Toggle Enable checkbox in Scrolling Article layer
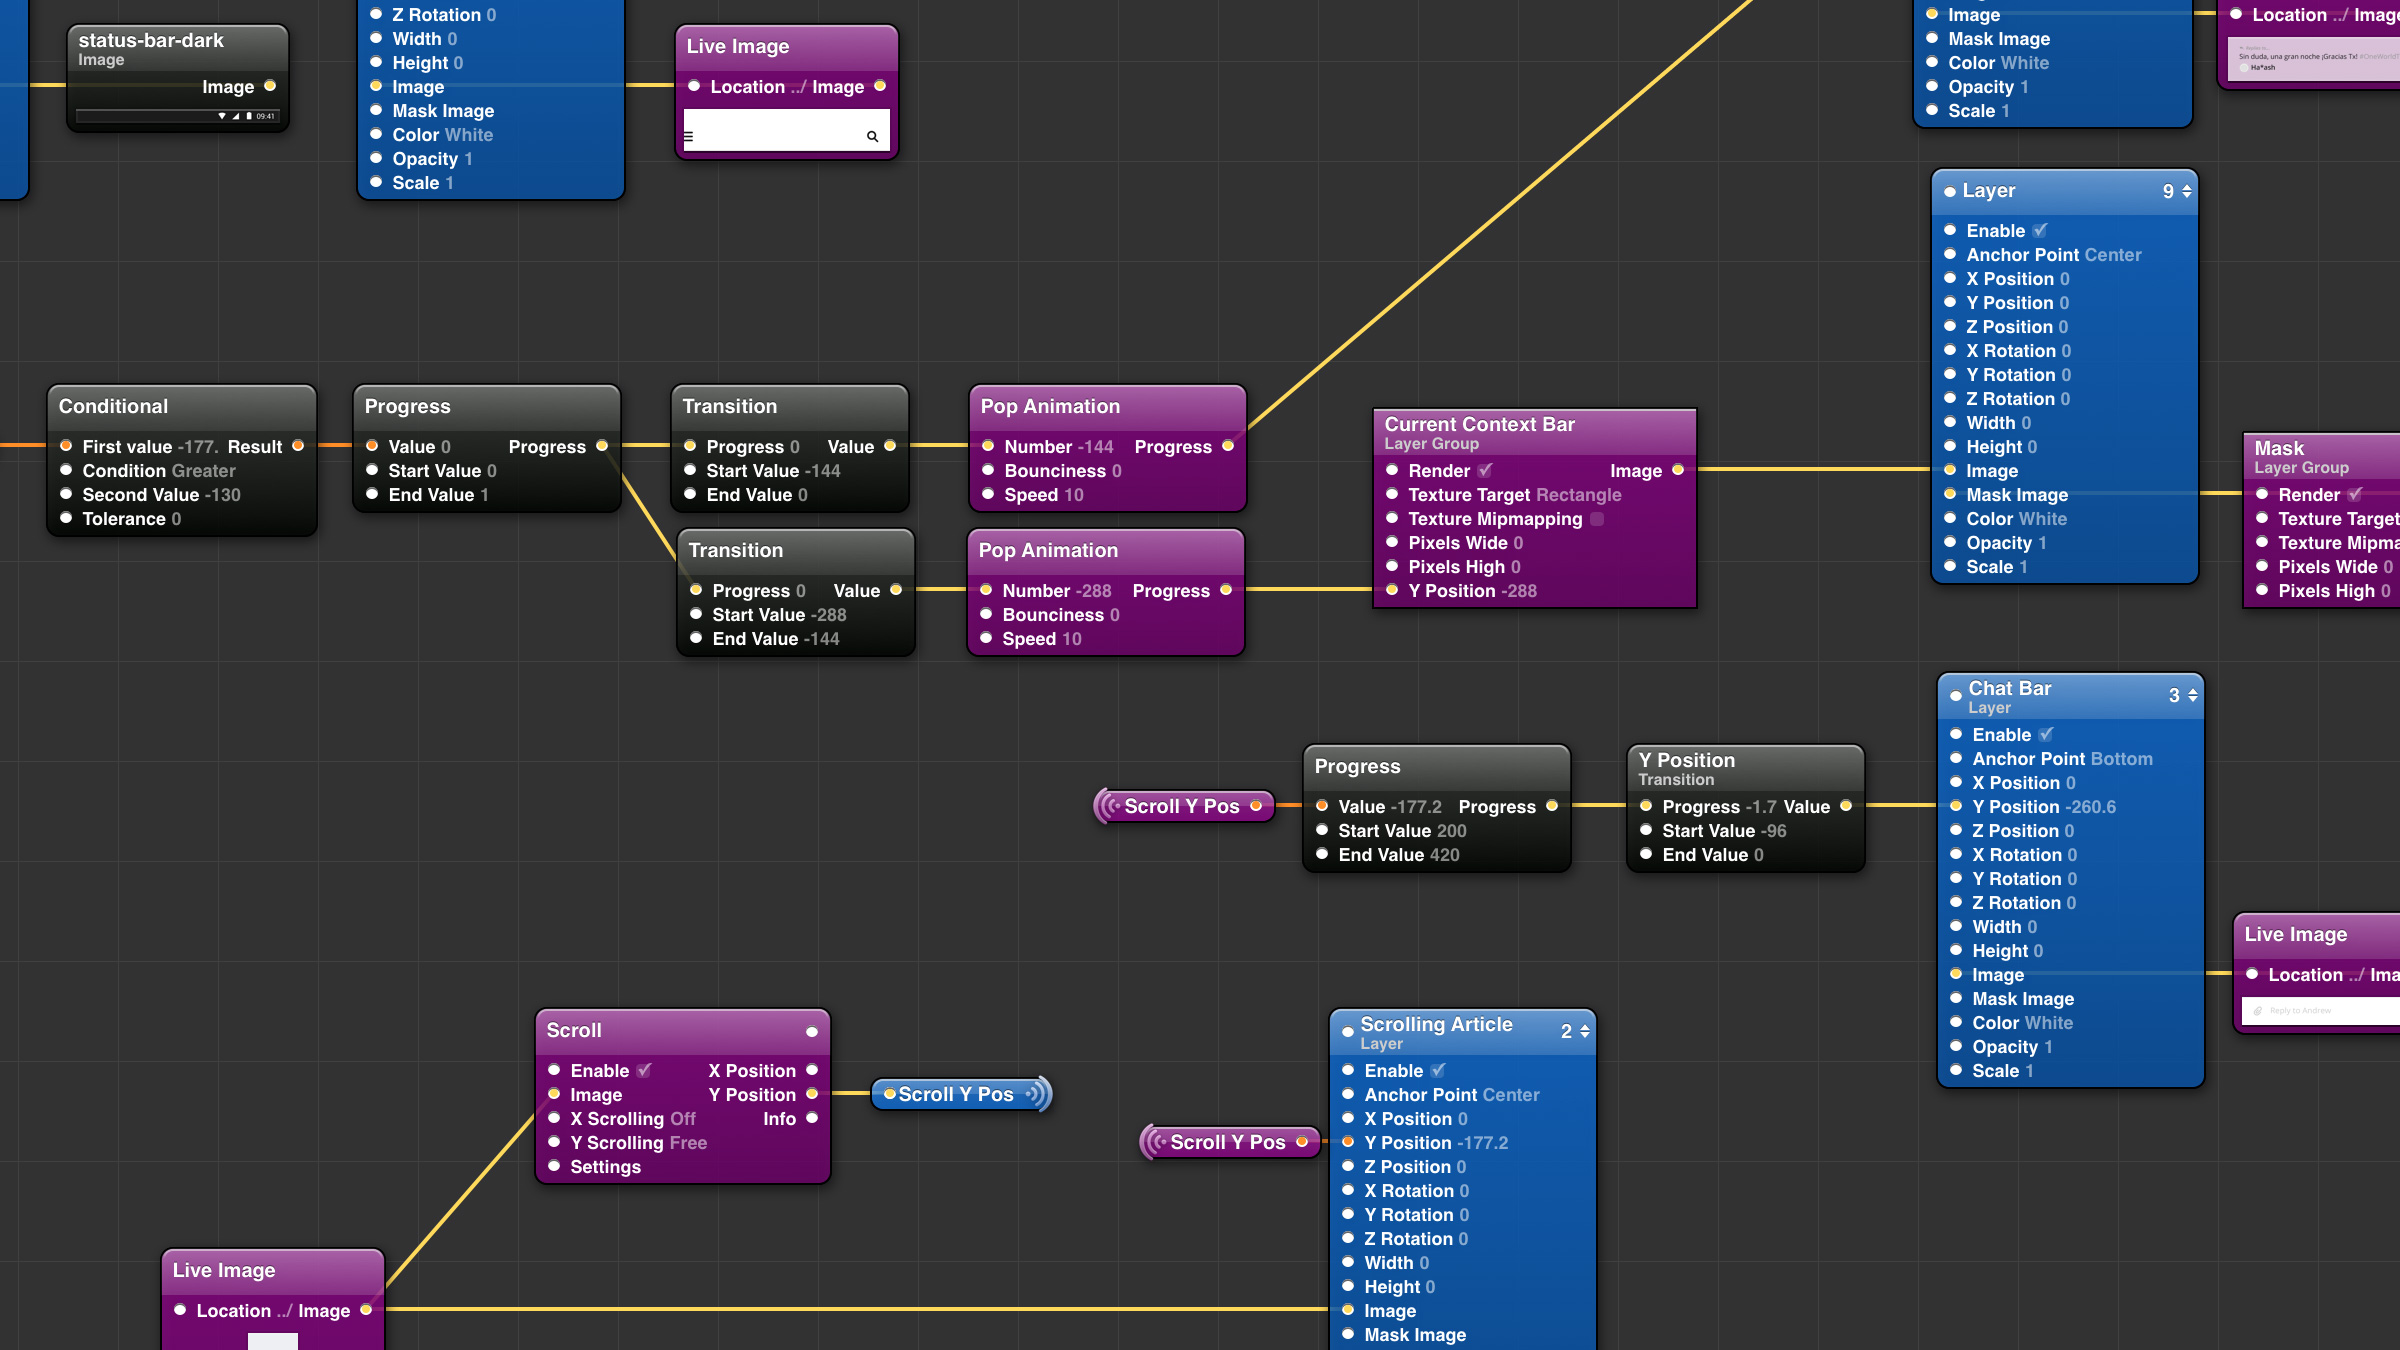Image resolution: width=2400 pixels, height=1350 pixels. click(1438, 1070)
